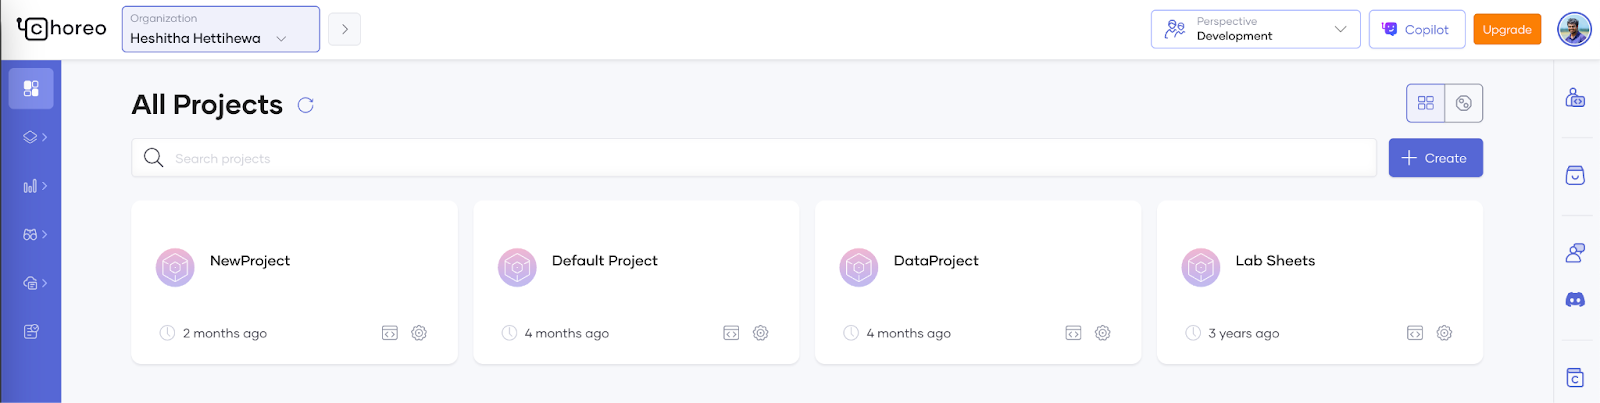
Task: Open the Organization dropdown for Heshitha Hettihewa
Action: [220, 29]
